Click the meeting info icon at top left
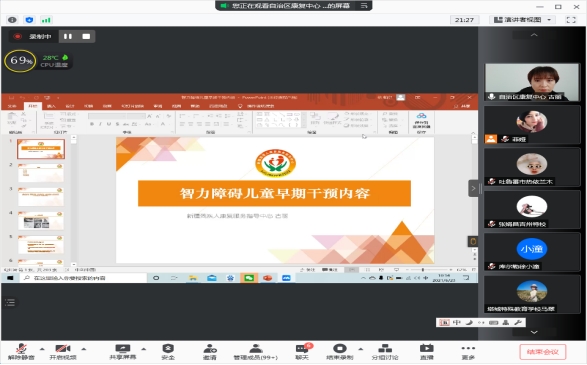Screen dimensions: 587x365 12,20
